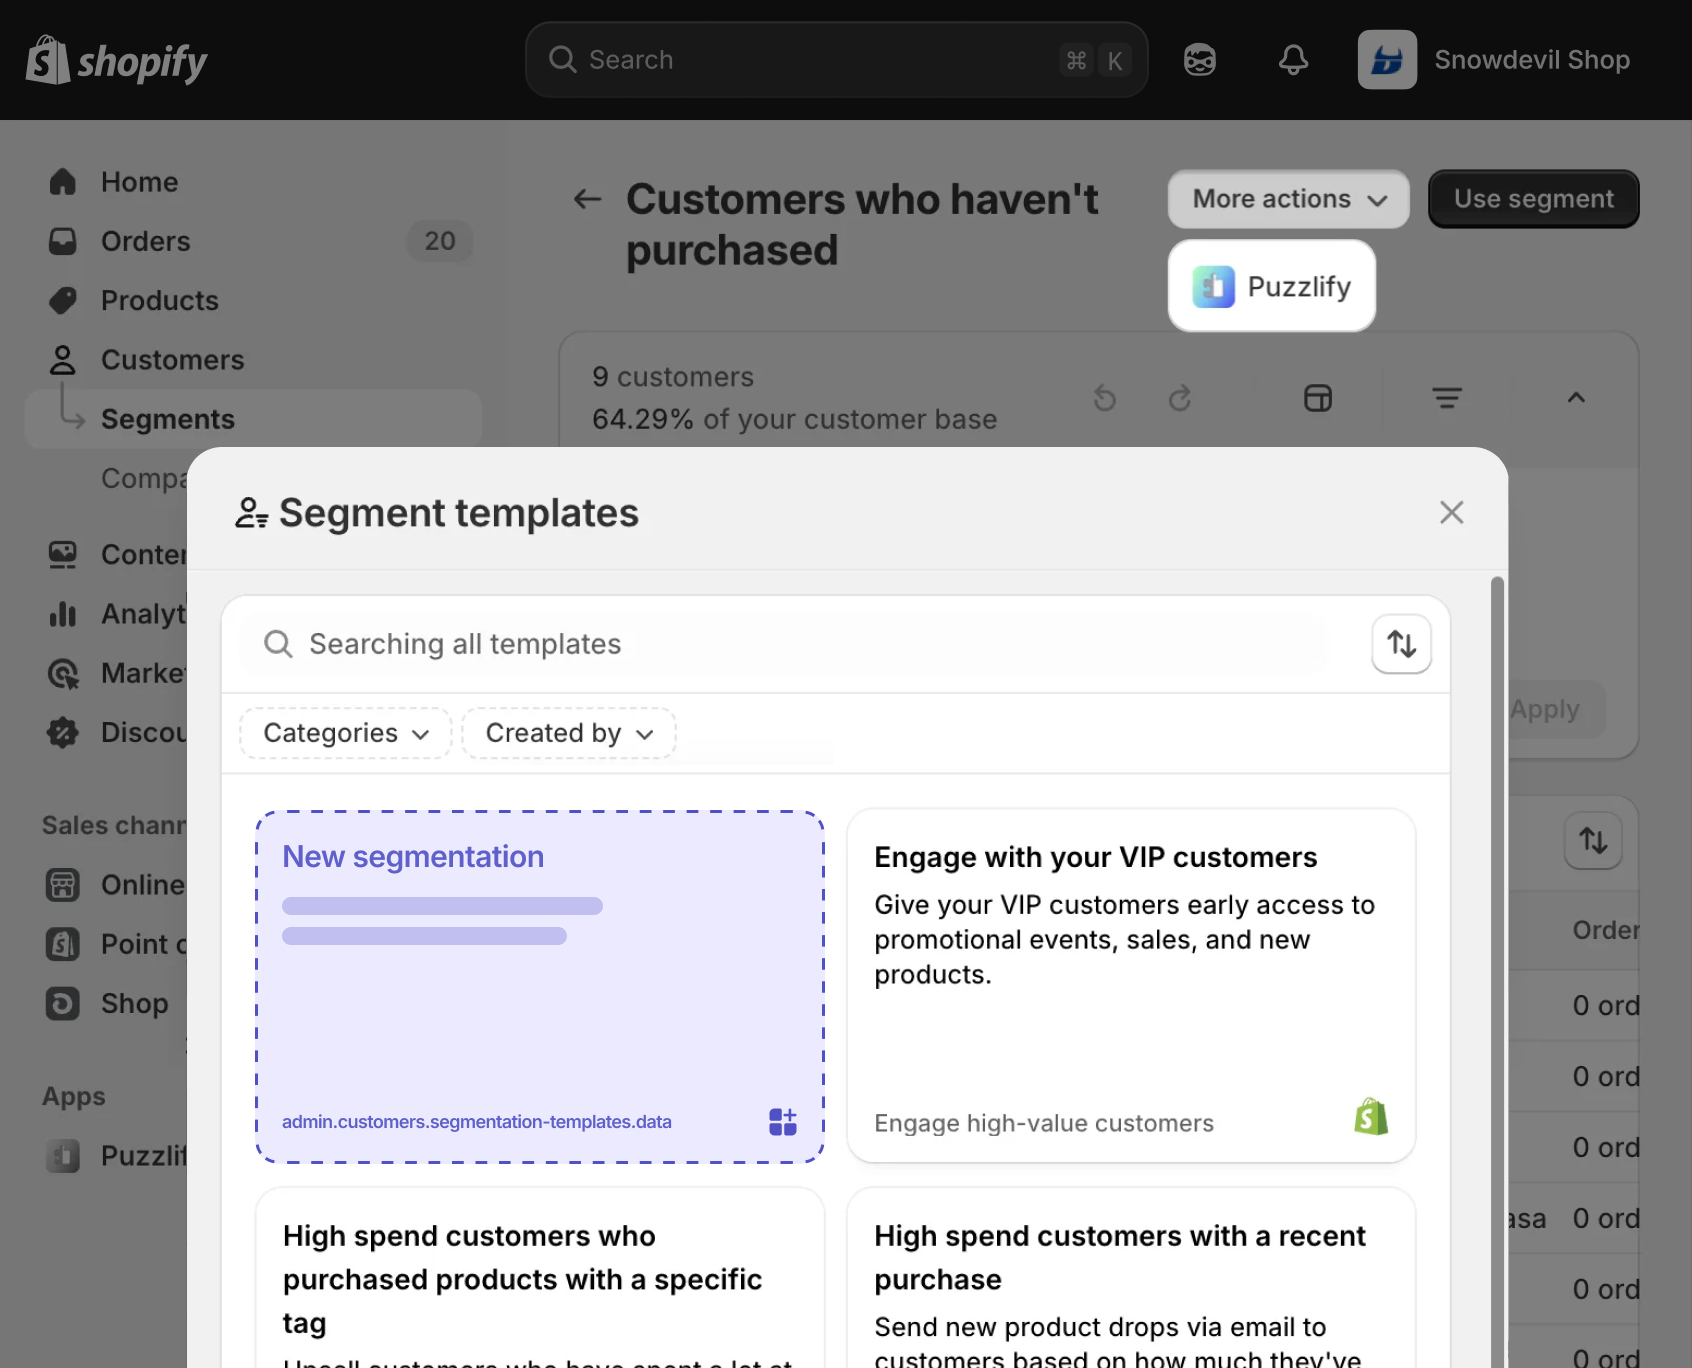Image resolution: width=1692 pixels, height=1368 pixels.
Task: Click the add-app icon on New segmentation card
Action: pos(783,1122)
